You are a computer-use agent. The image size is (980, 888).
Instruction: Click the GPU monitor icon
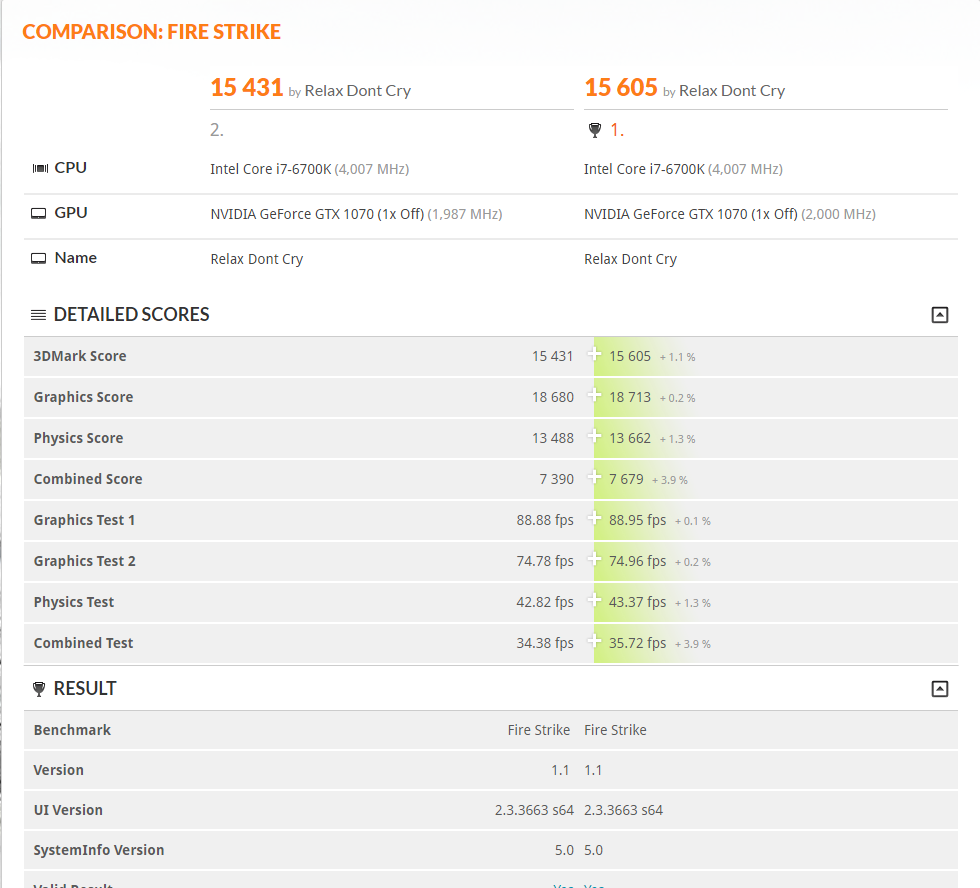pyautogui.click(x=39, y=214)
